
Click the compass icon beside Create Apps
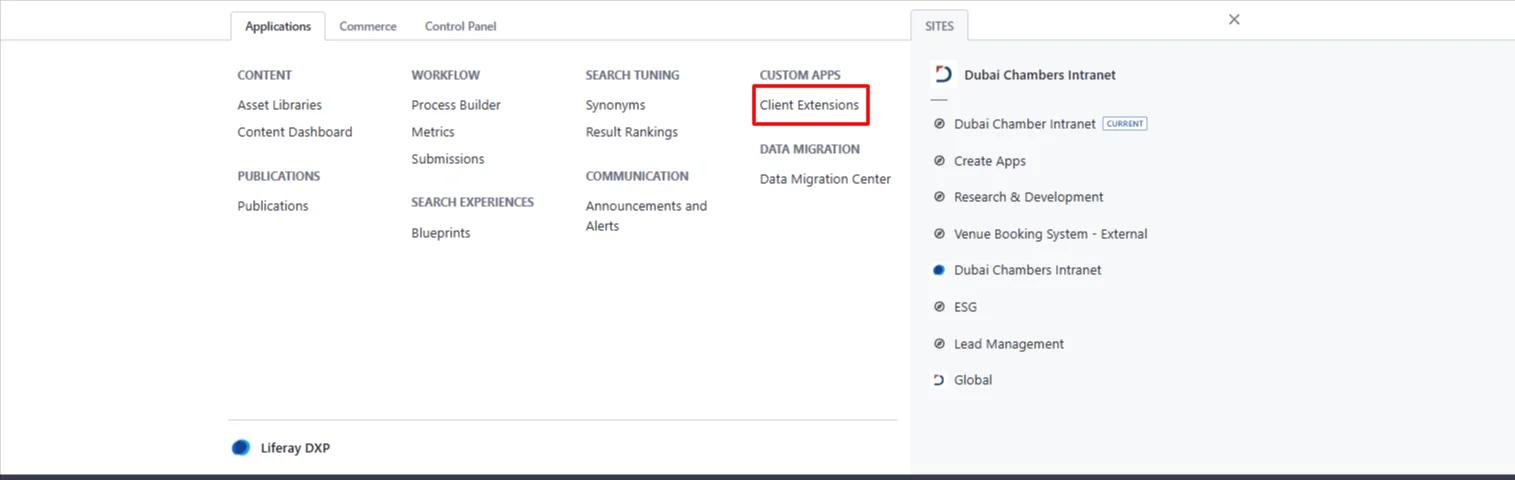(939, 160)
